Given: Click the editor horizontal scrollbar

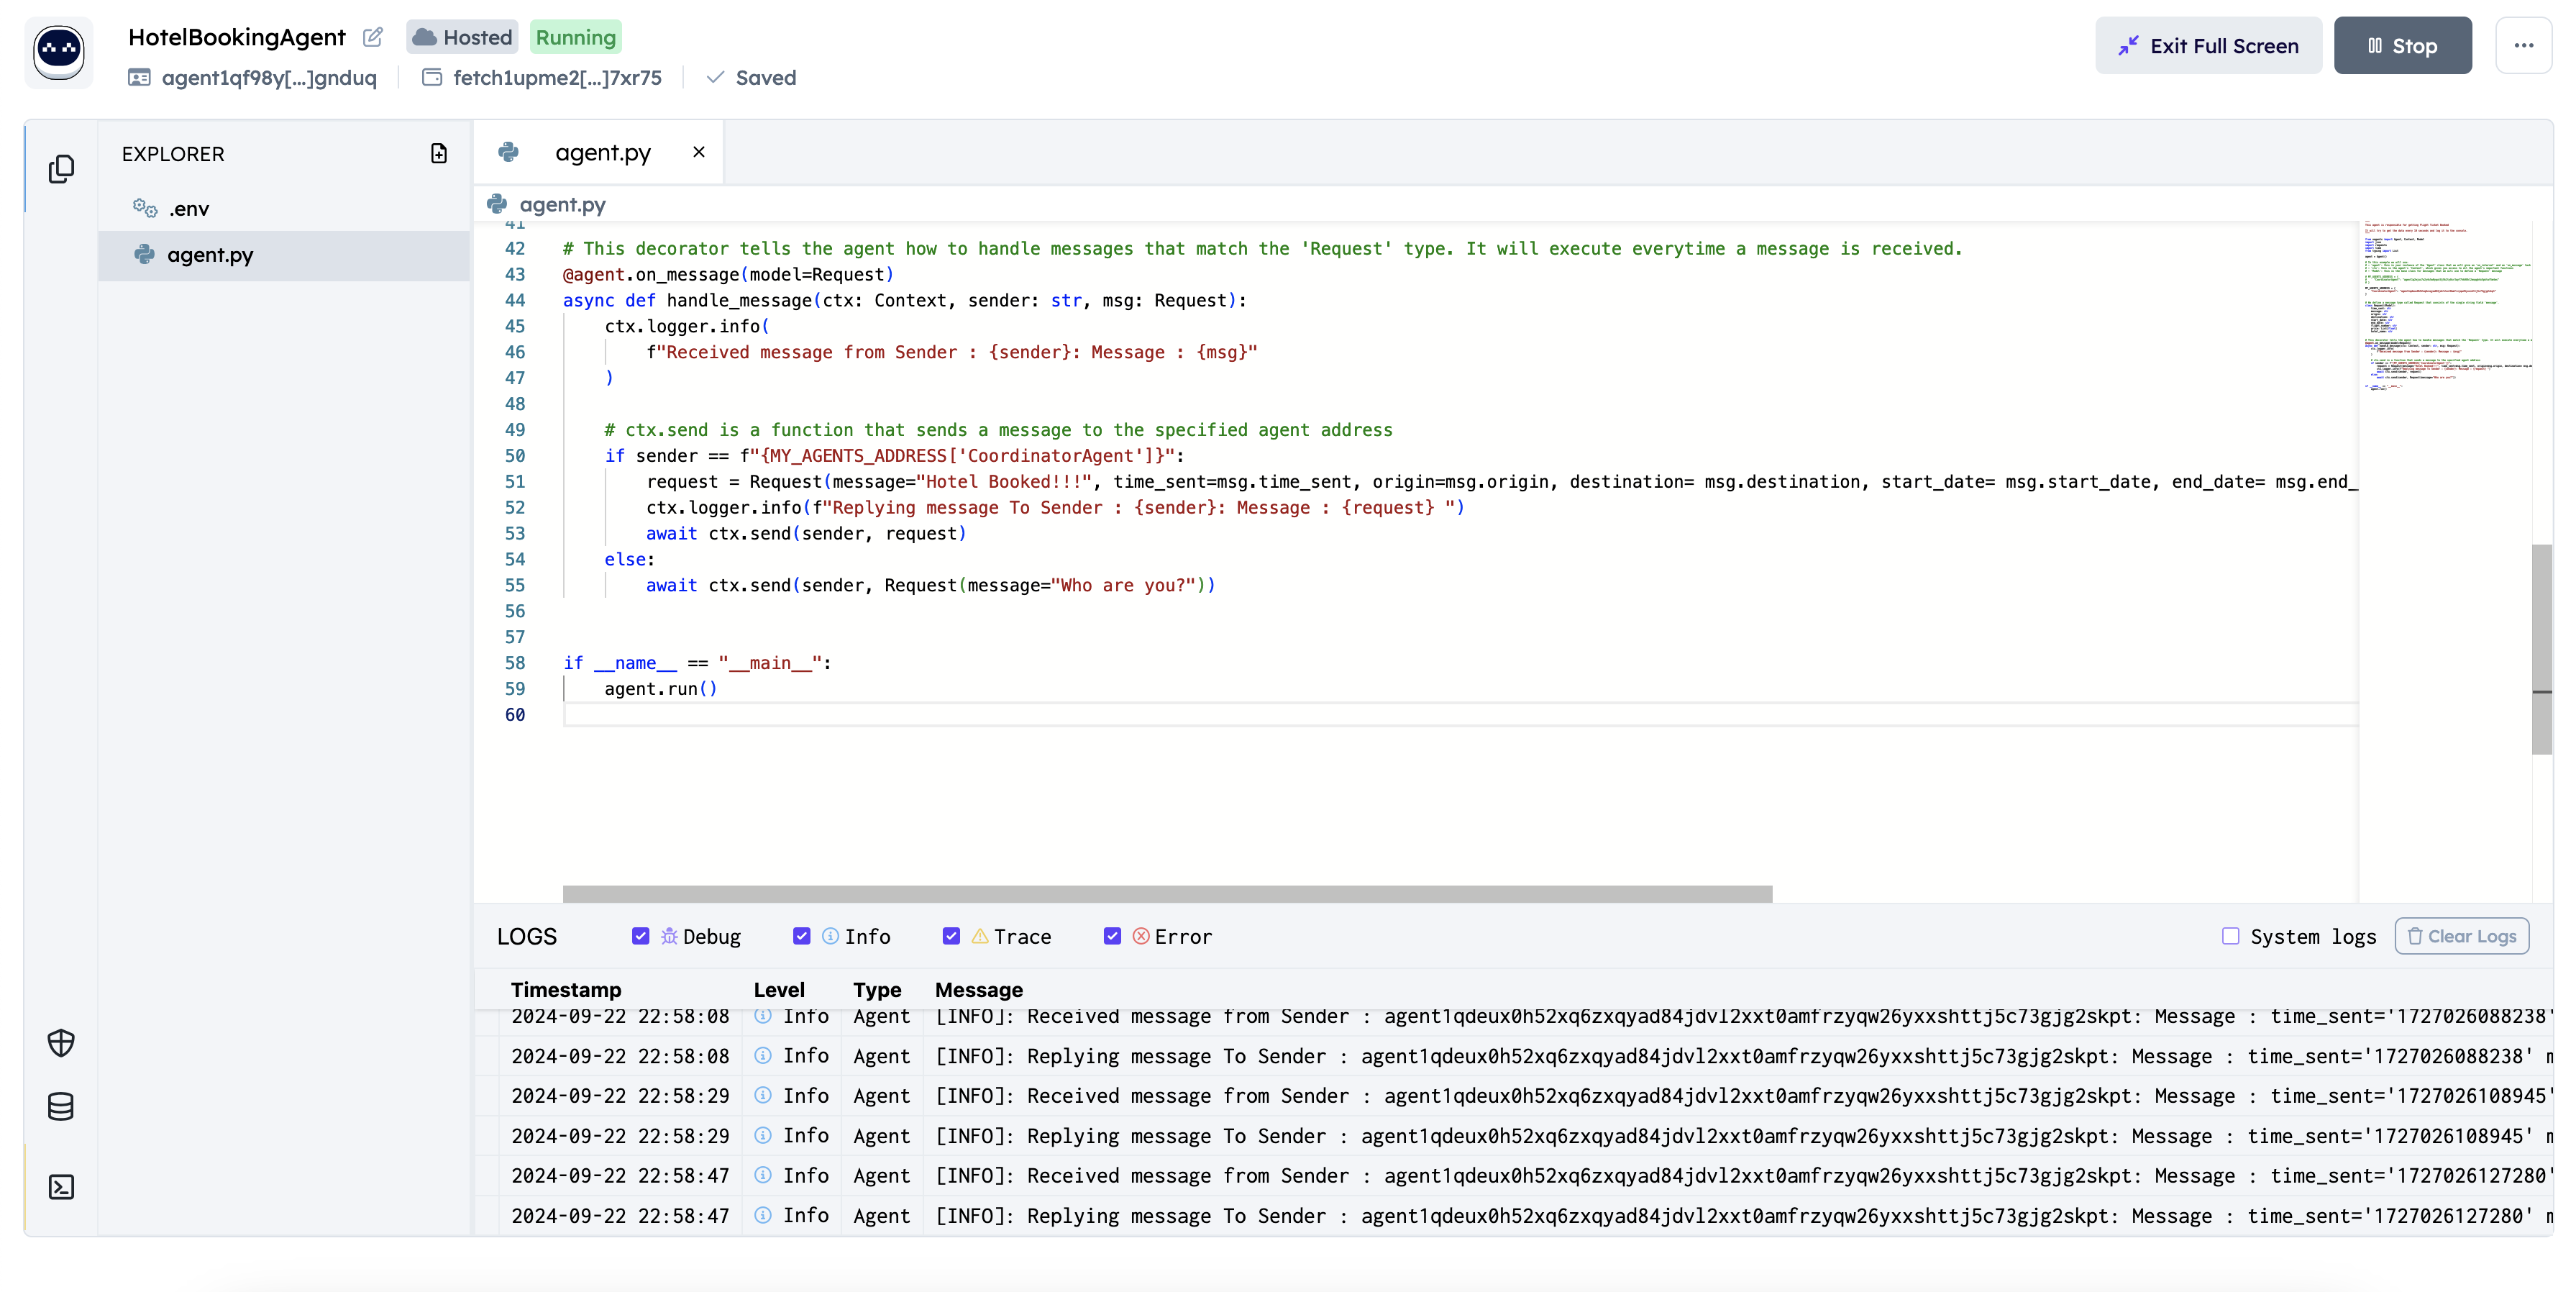Looking at the screenshot, I should pyautogui.click(x=1166, y=893).
